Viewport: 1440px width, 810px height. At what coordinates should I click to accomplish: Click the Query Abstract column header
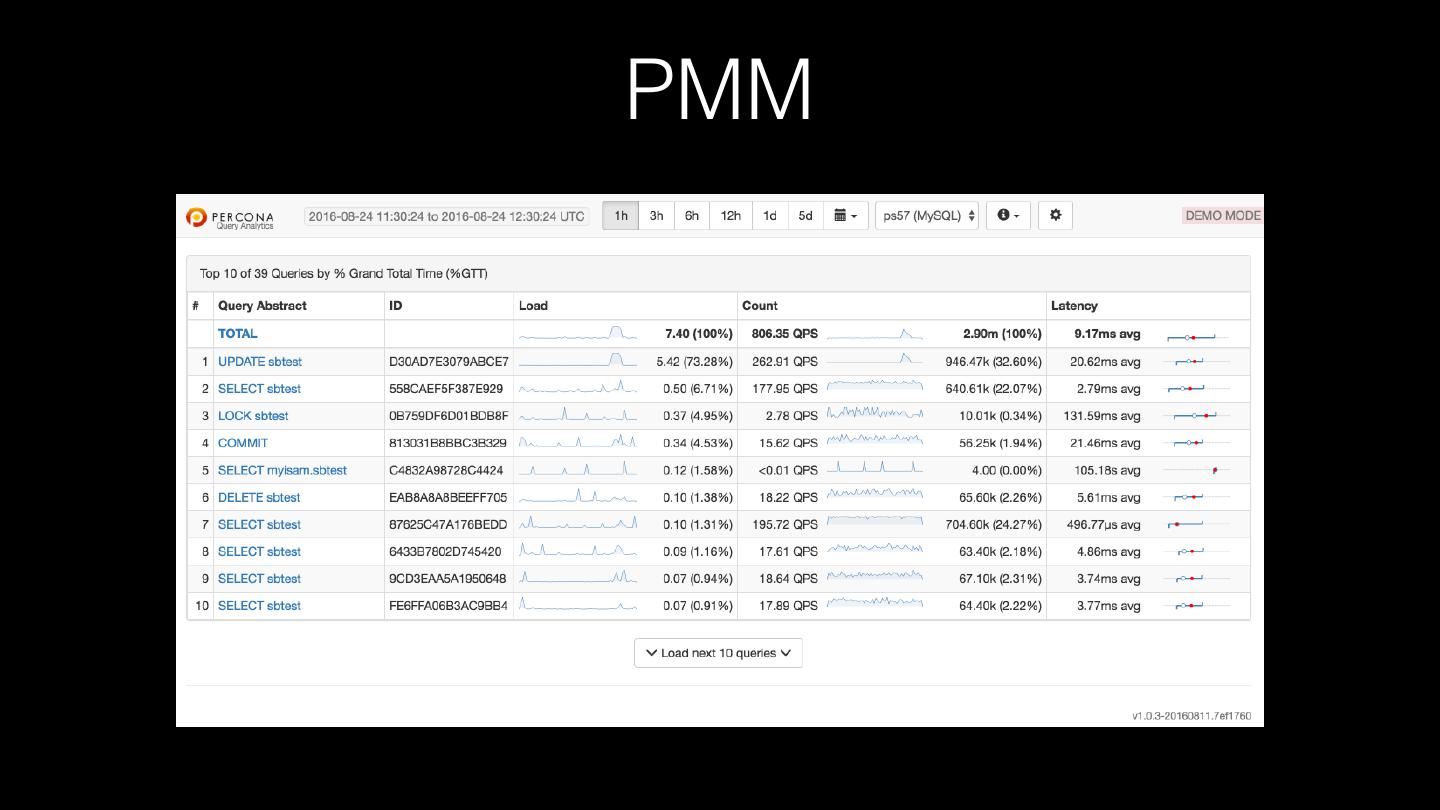262,306
